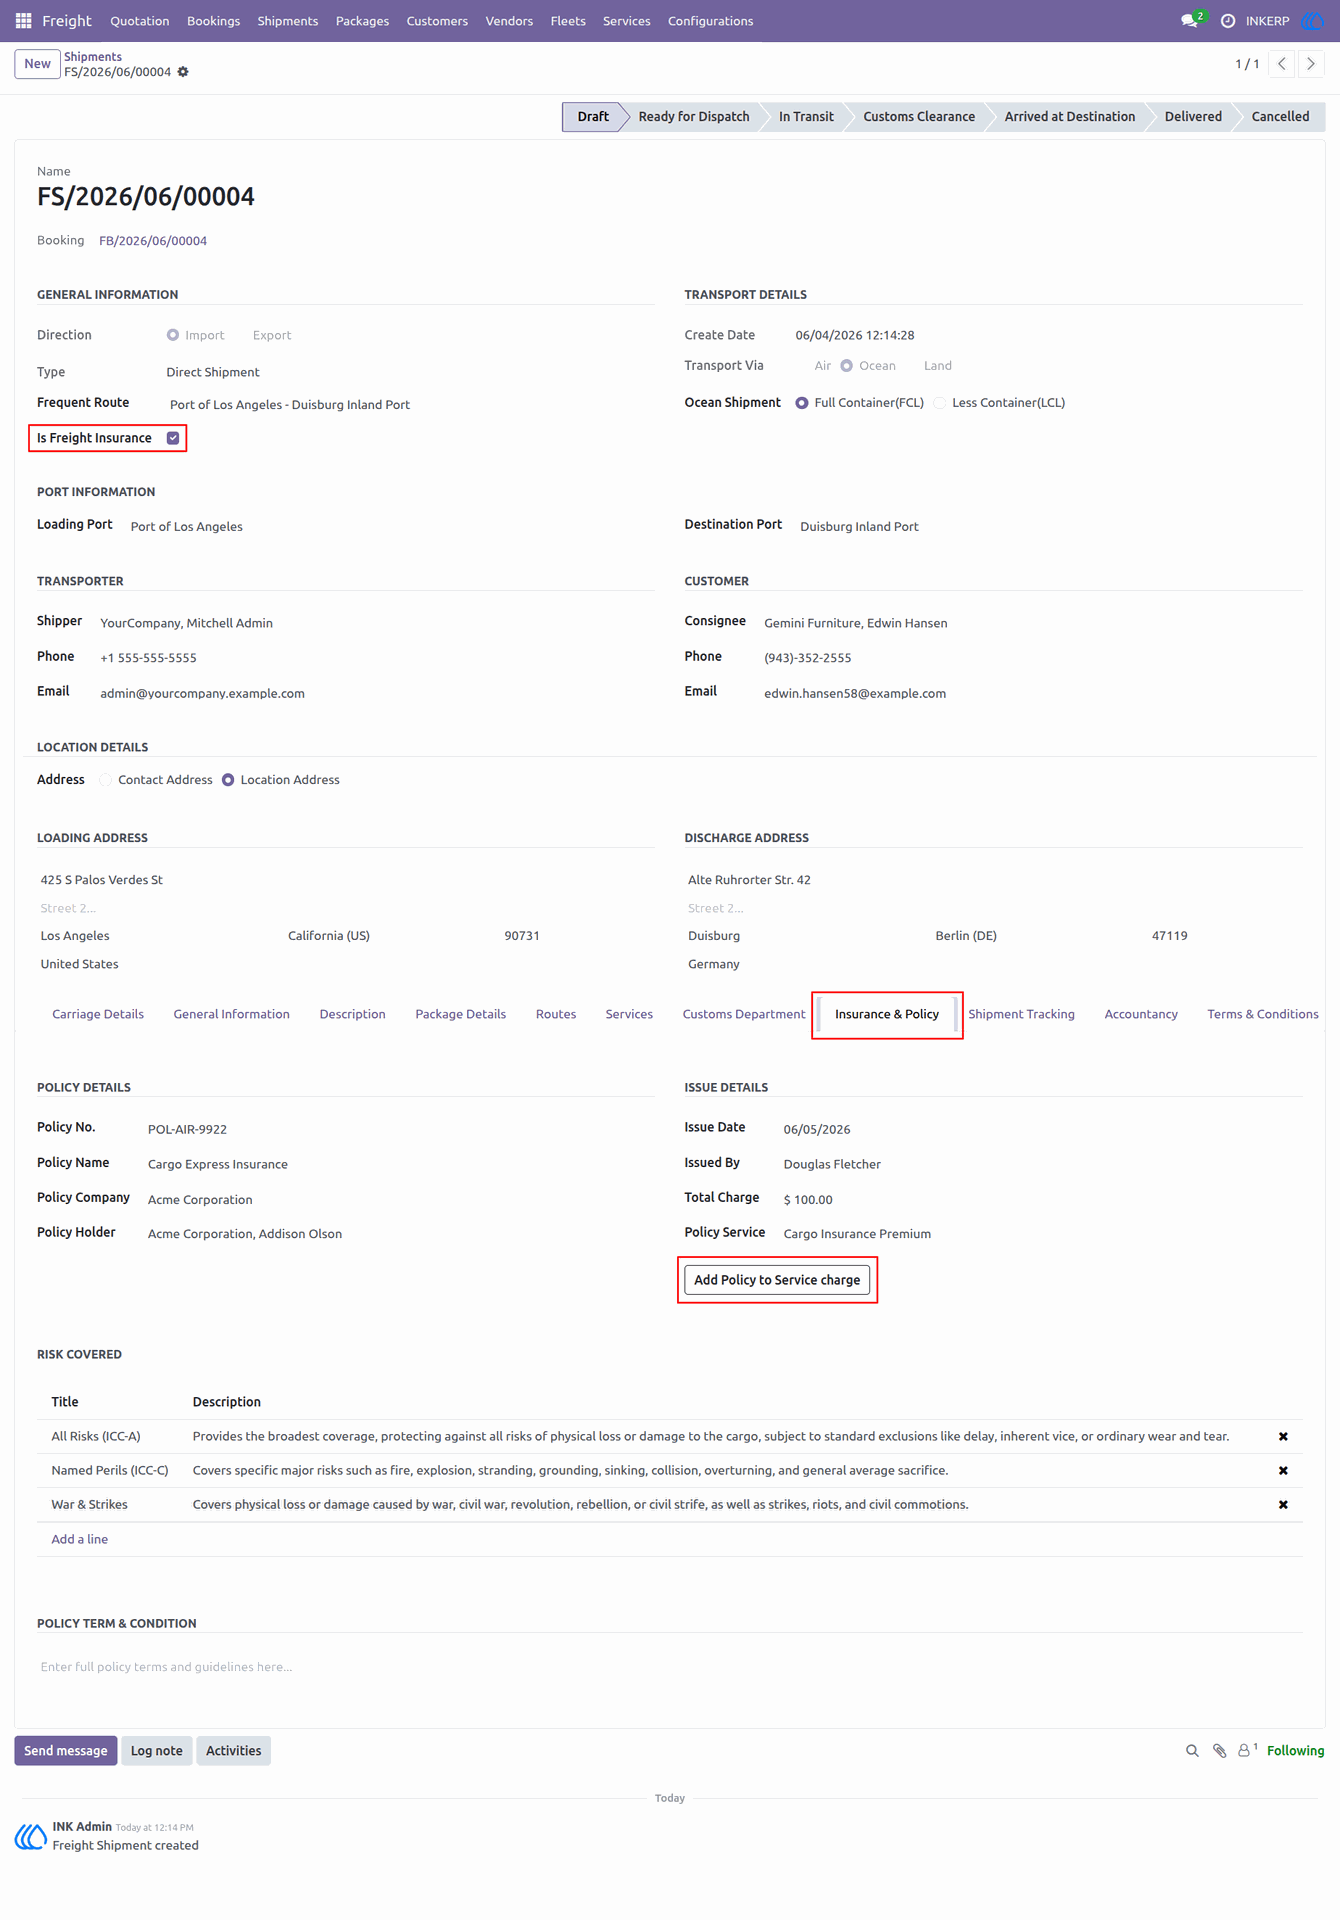The height and width of the screenshot is (1920, 1340).
Task: Click the Send message button
Action: 66,1751
